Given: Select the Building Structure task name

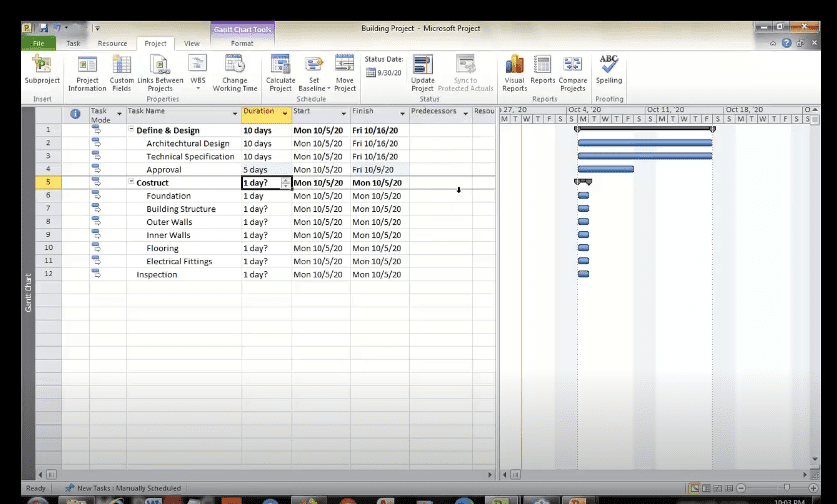Looking at the screenshot, I should pyautogui.click(x=181, y=209).
